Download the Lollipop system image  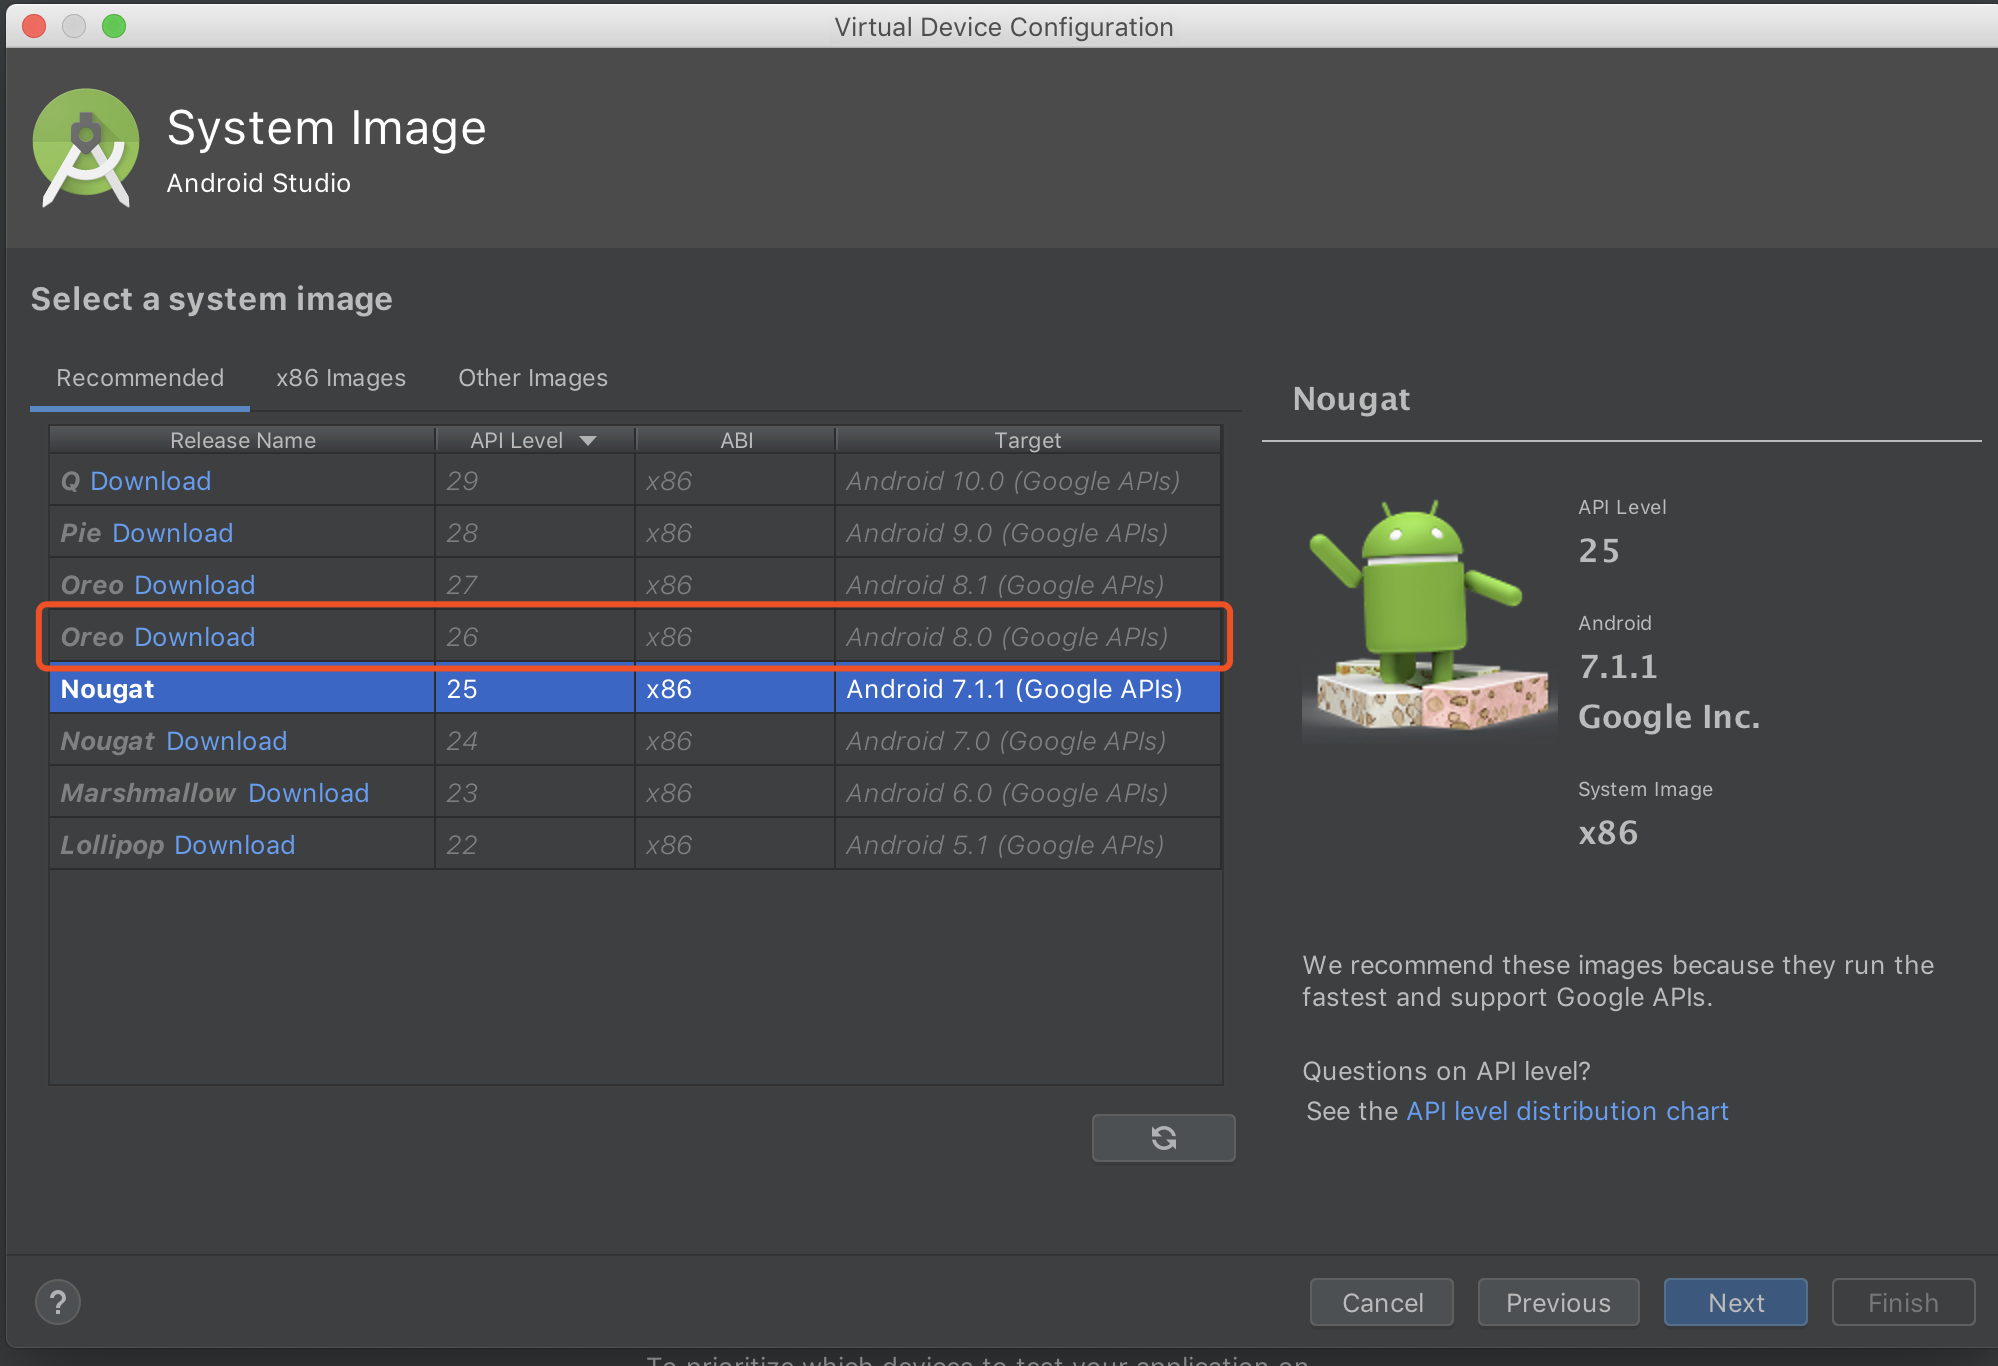pos(235,845)
